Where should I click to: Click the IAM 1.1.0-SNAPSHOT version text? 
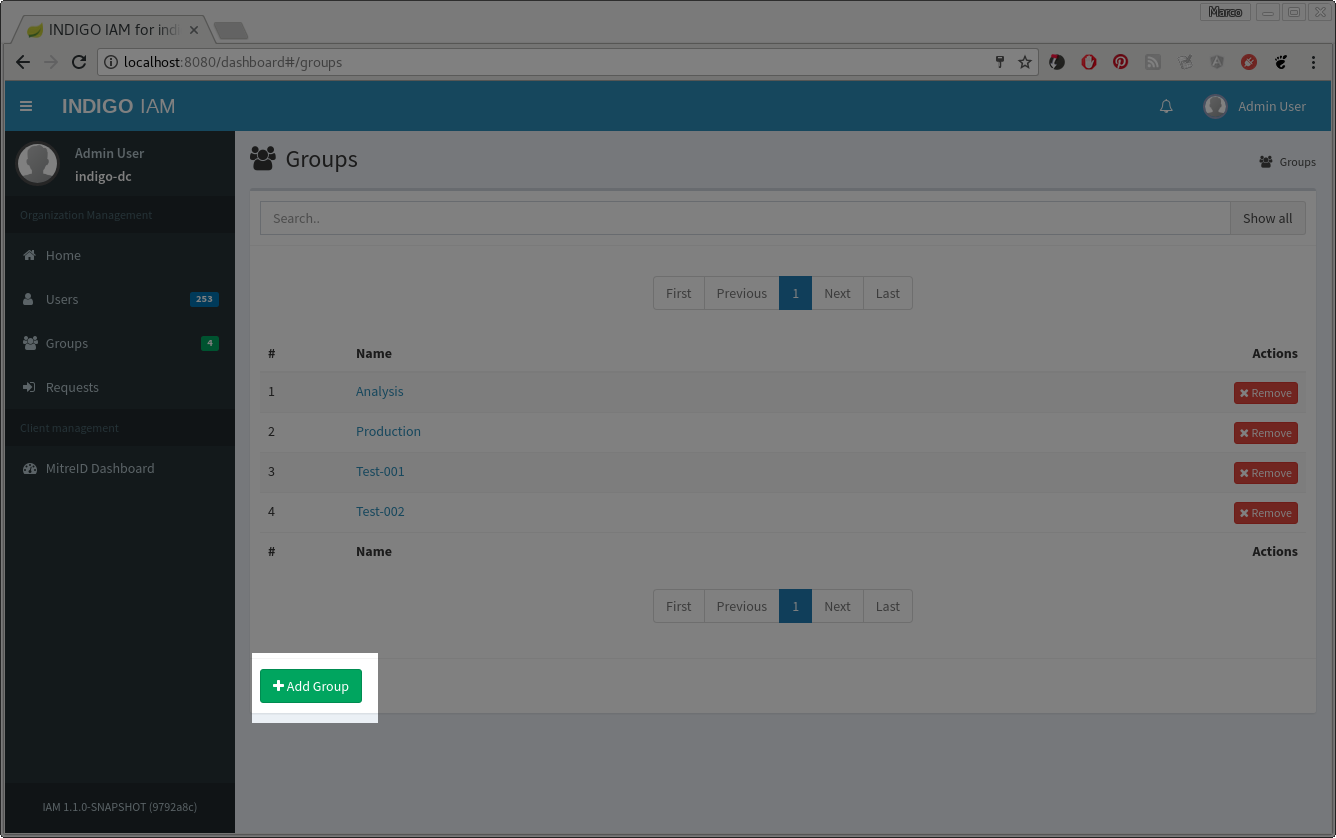point(120,806)
